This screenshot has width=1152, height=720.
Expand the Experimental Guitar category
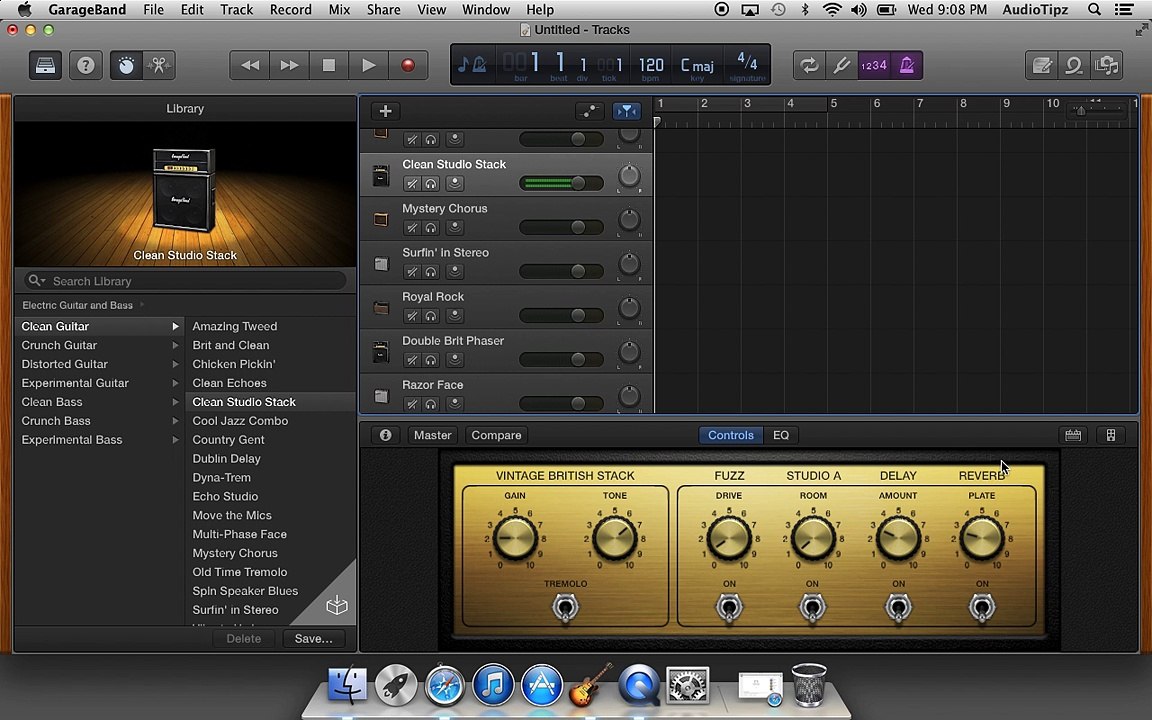[175, 384]
